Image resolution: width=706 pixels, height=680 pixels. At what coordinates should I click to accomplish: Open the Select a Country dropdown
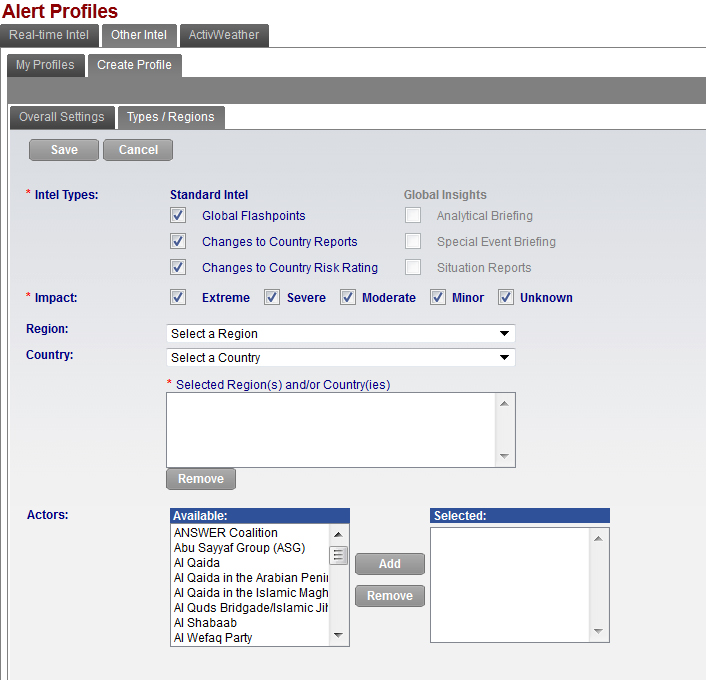(x=340, y=358)
